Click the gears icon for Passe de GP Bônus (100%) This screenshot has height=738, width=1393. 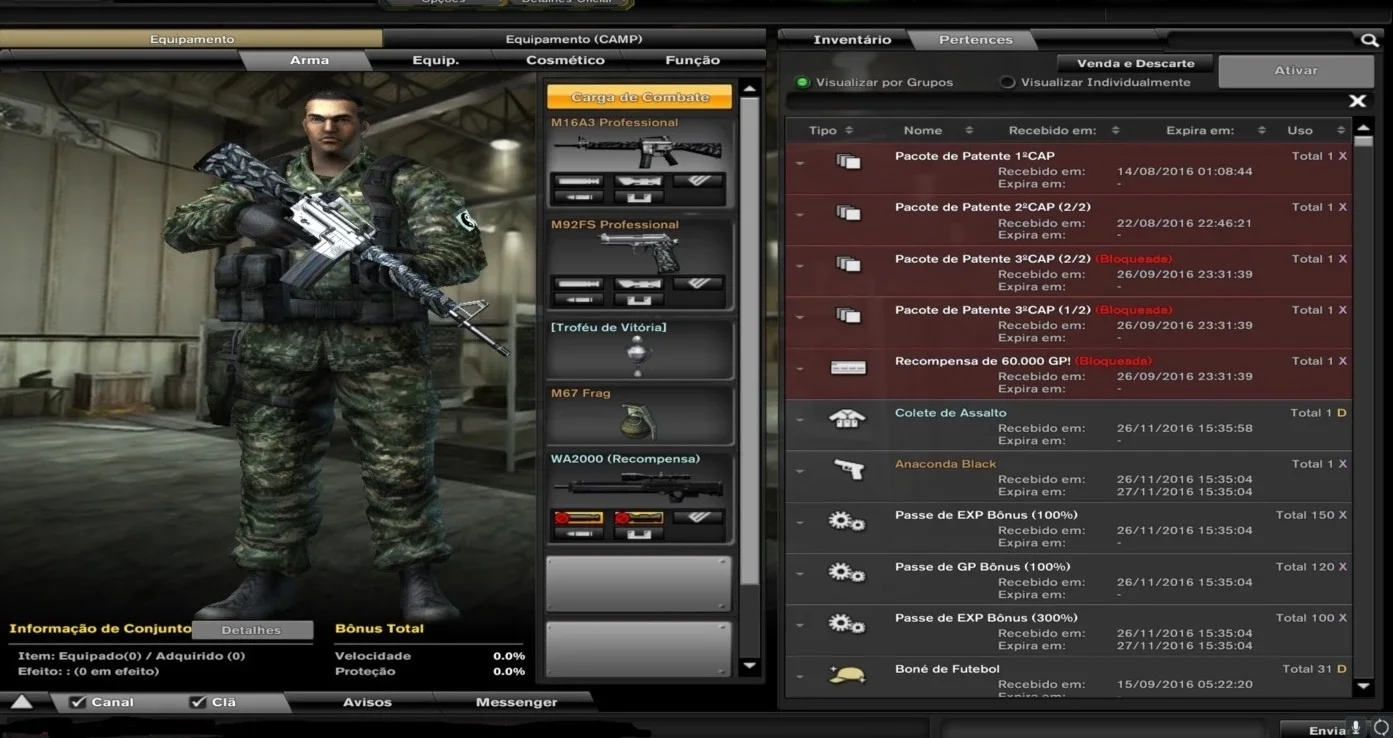(847, 573)
